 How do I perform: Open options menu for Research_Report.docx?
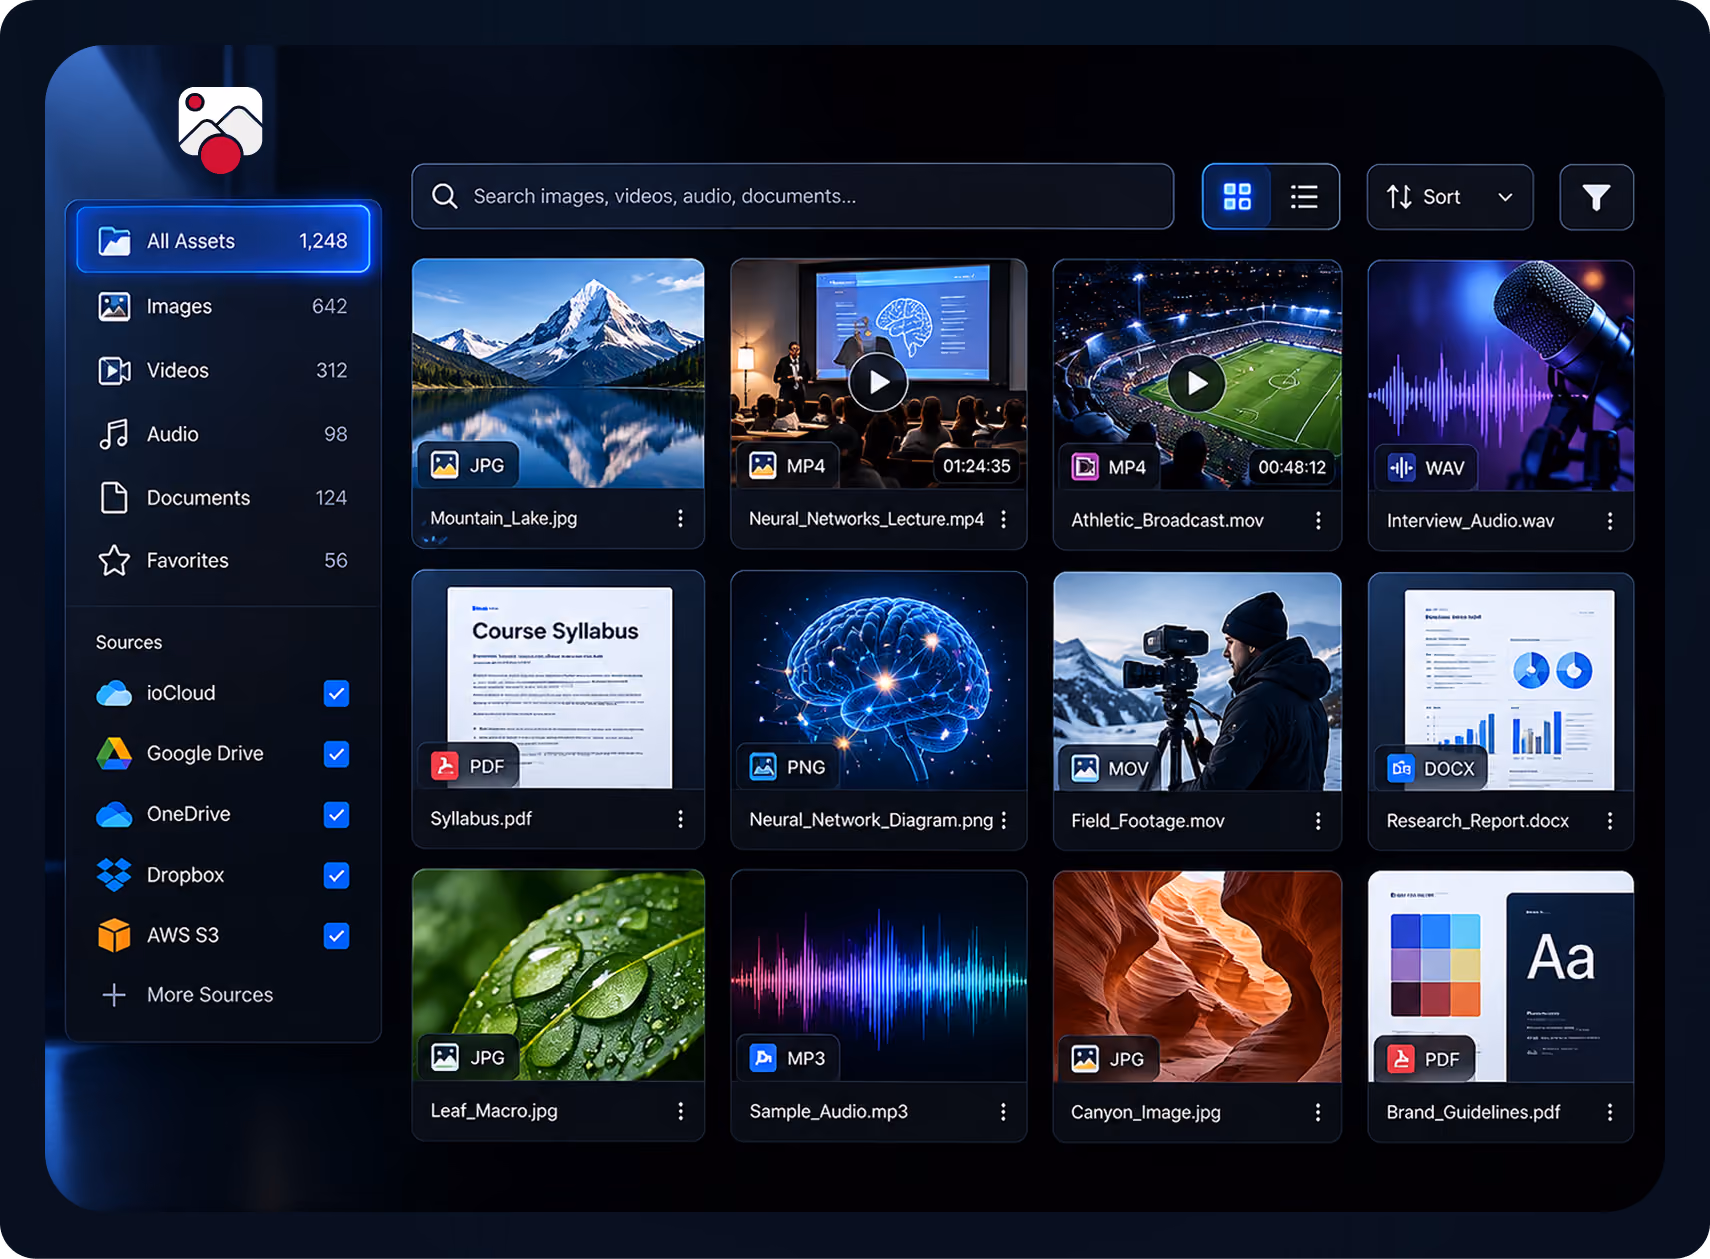click(x=1610, y=821)
